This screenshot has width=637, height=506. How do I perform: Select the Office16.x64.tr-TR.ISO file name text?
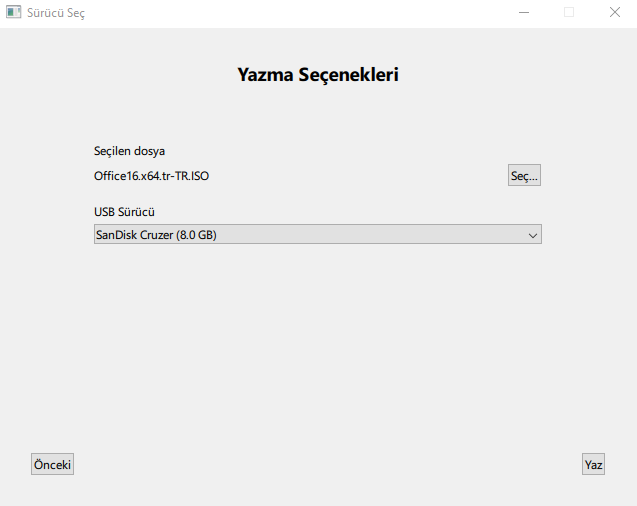click(x=151, y=176)
